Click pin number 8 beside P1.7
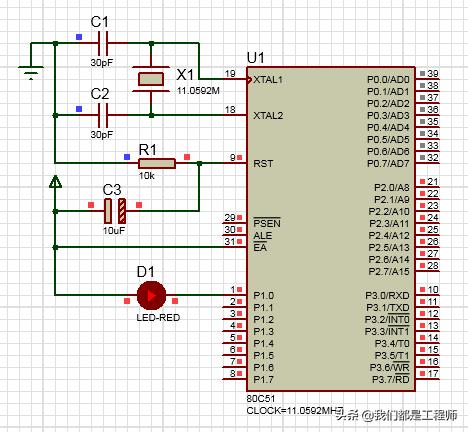Image resolution: width=468 pixels, height=432 pixels. 233,374
